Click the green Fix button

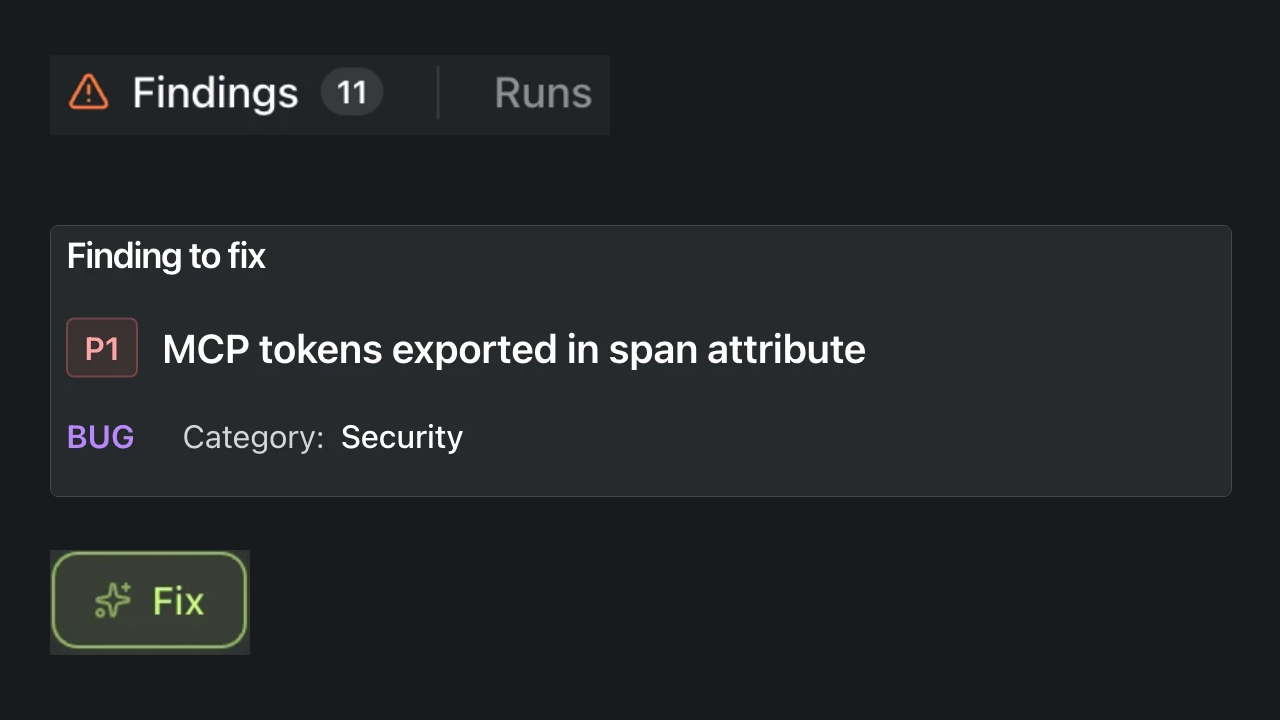point(149,600)
